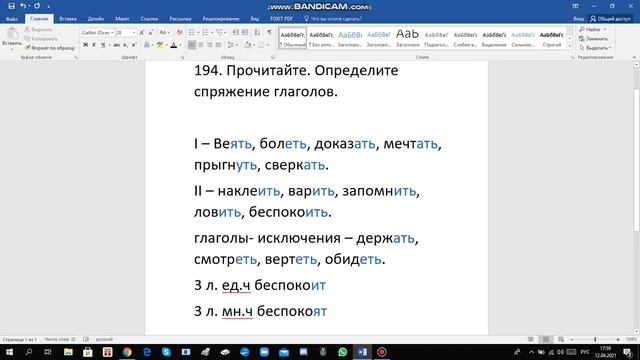Switch to the Макет tab

(x=122, y=19)
